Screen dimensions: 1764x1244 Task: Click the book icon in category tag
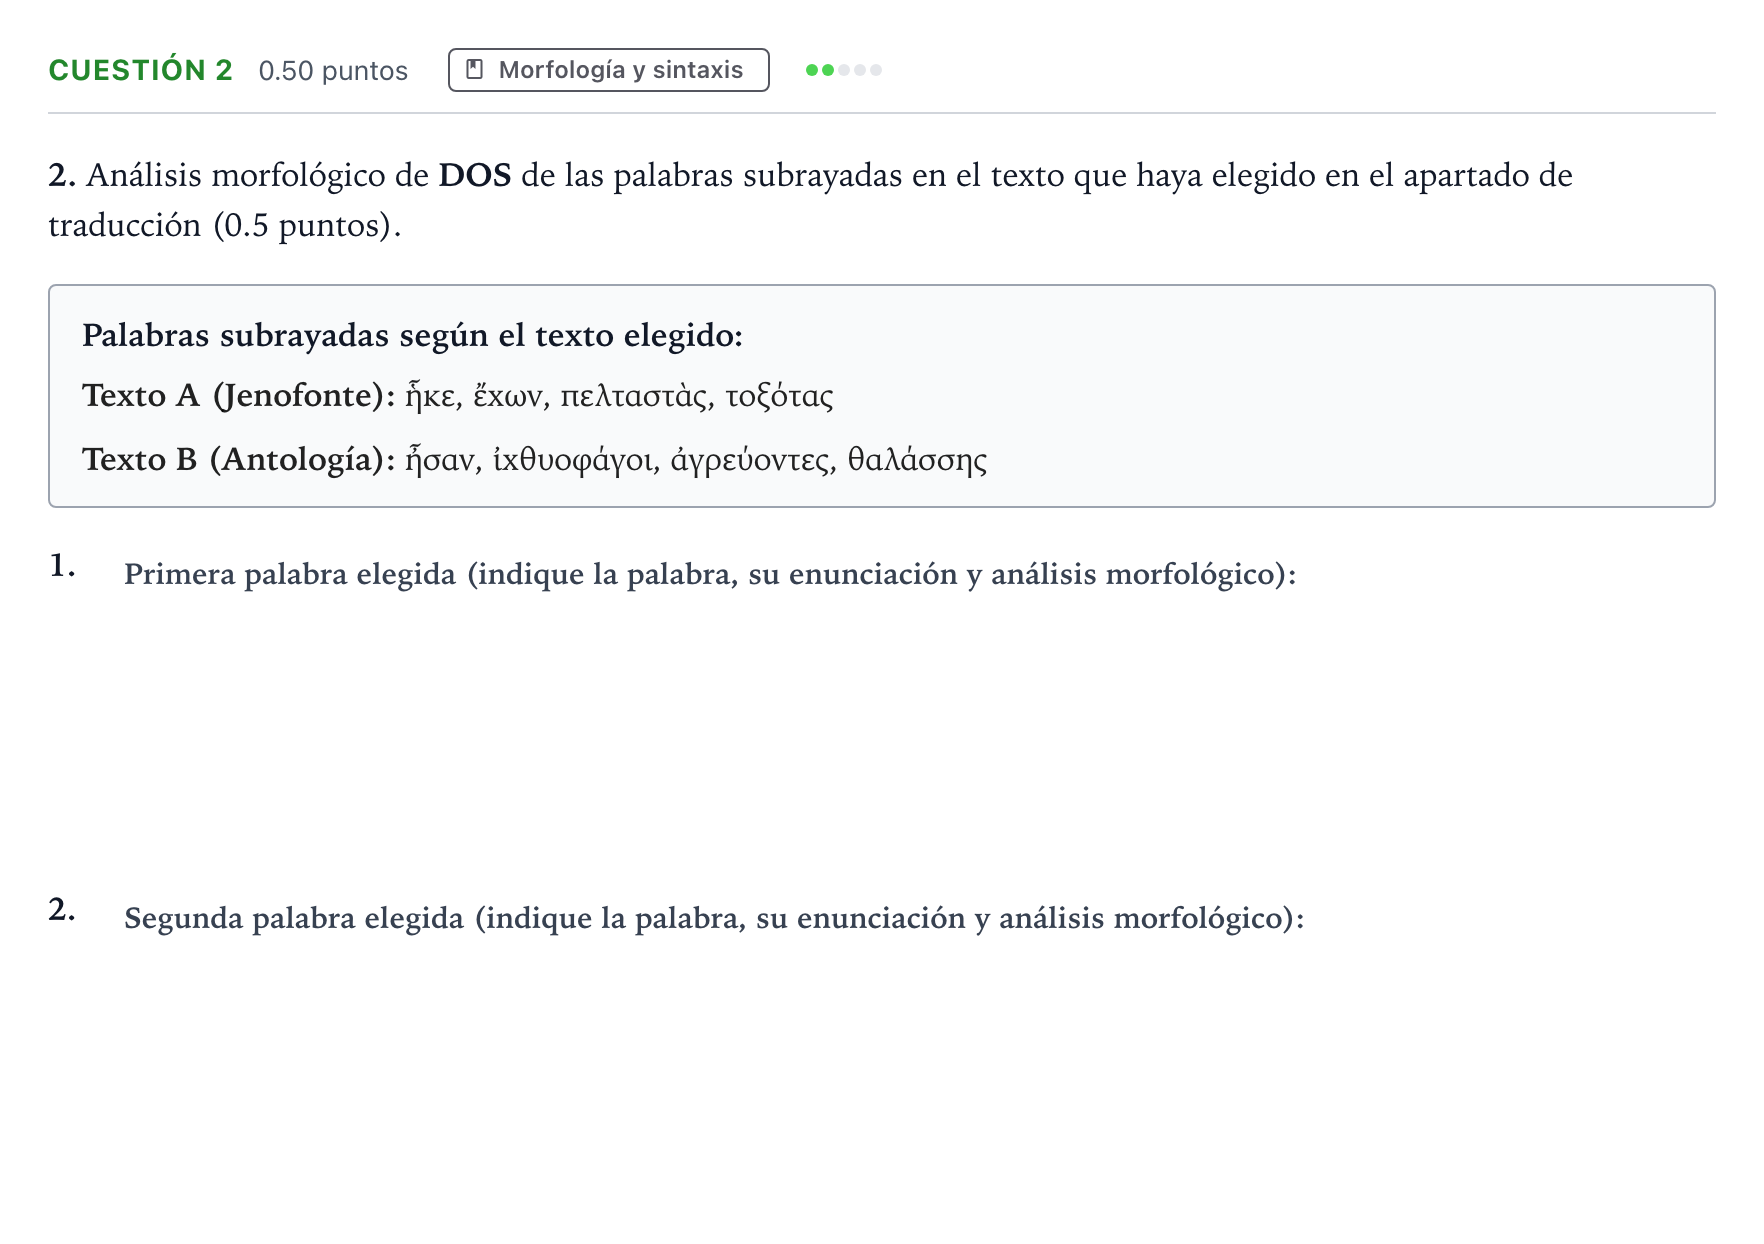(x=475, y=70)
